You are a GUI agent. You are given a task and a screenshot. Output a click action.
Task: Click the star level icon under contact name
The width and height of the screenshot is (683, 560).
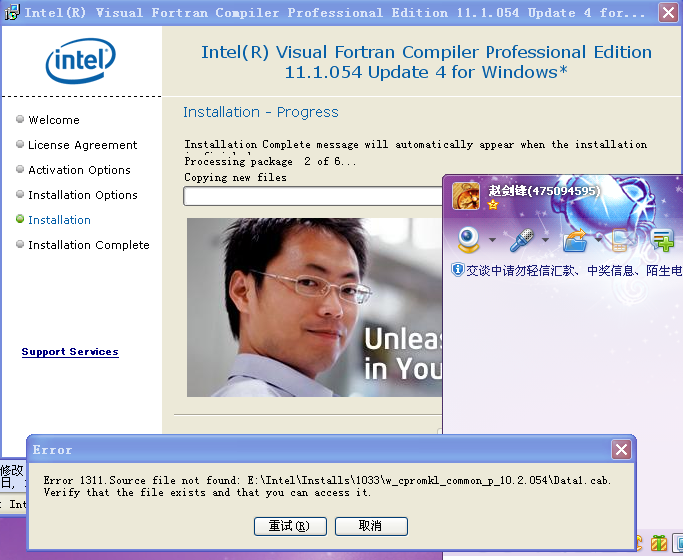click(x=493, y=205)
